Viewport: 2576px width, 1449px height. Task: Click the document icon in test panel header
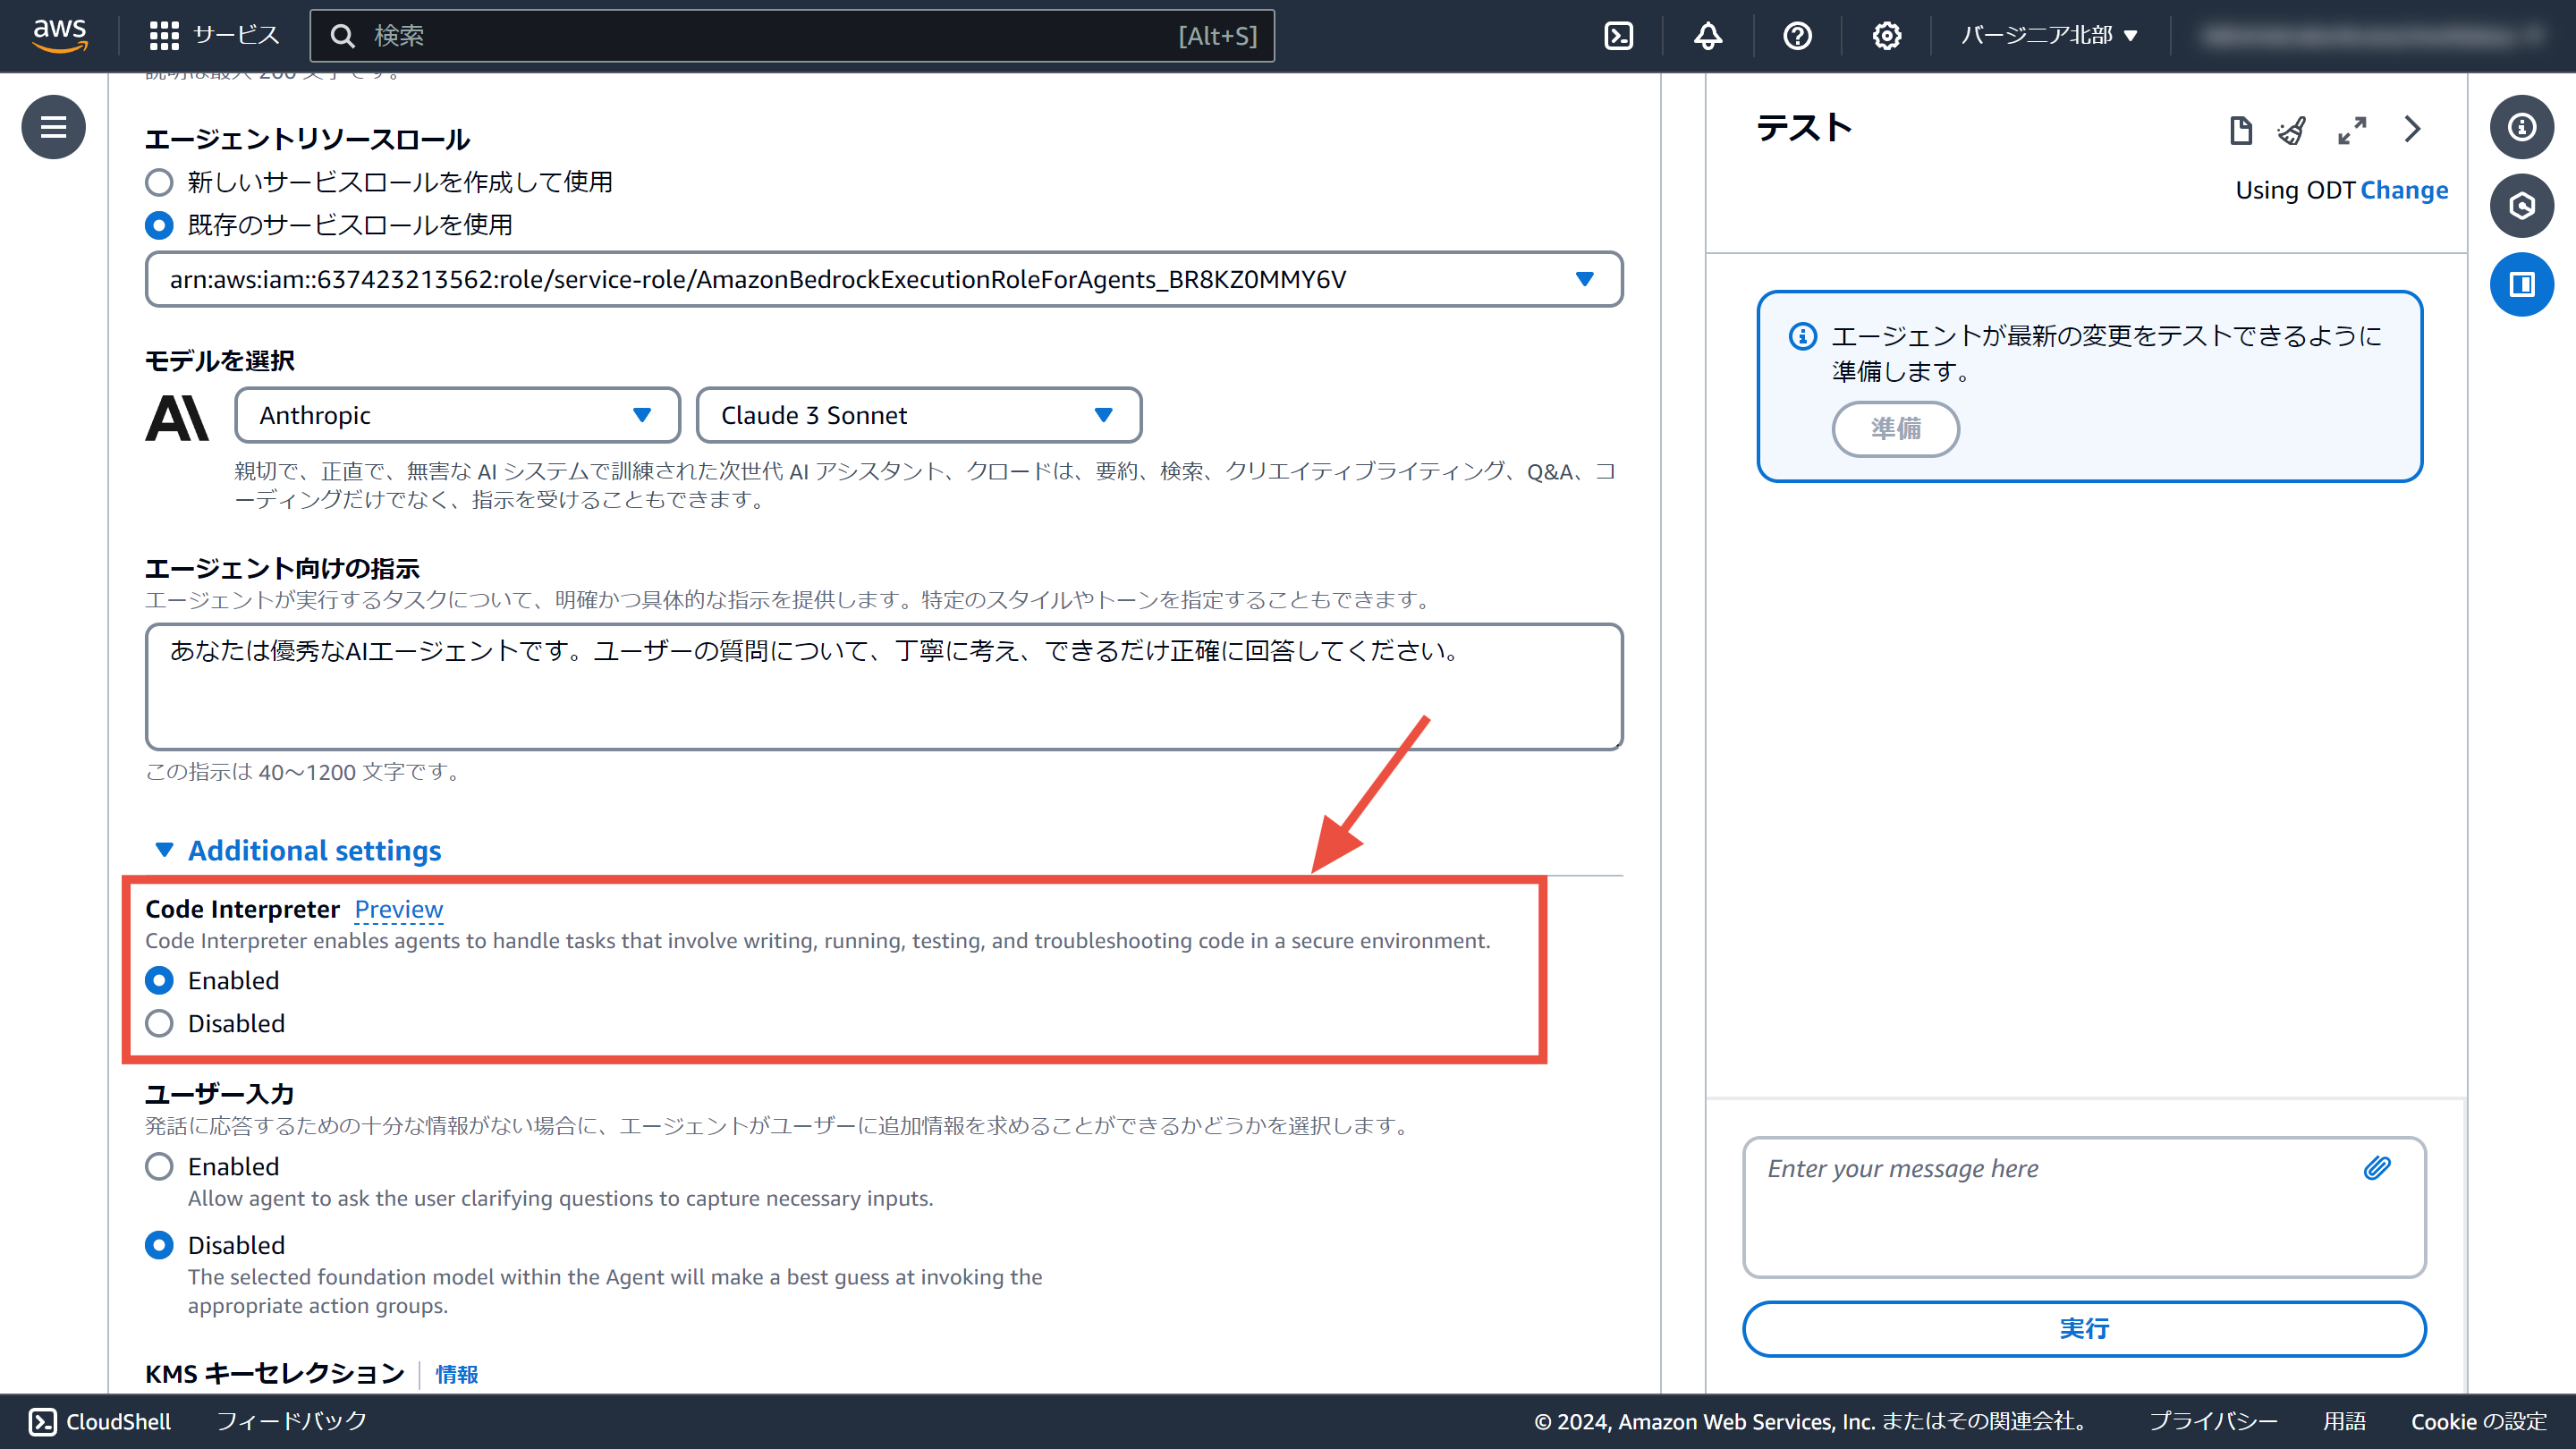2240,130
